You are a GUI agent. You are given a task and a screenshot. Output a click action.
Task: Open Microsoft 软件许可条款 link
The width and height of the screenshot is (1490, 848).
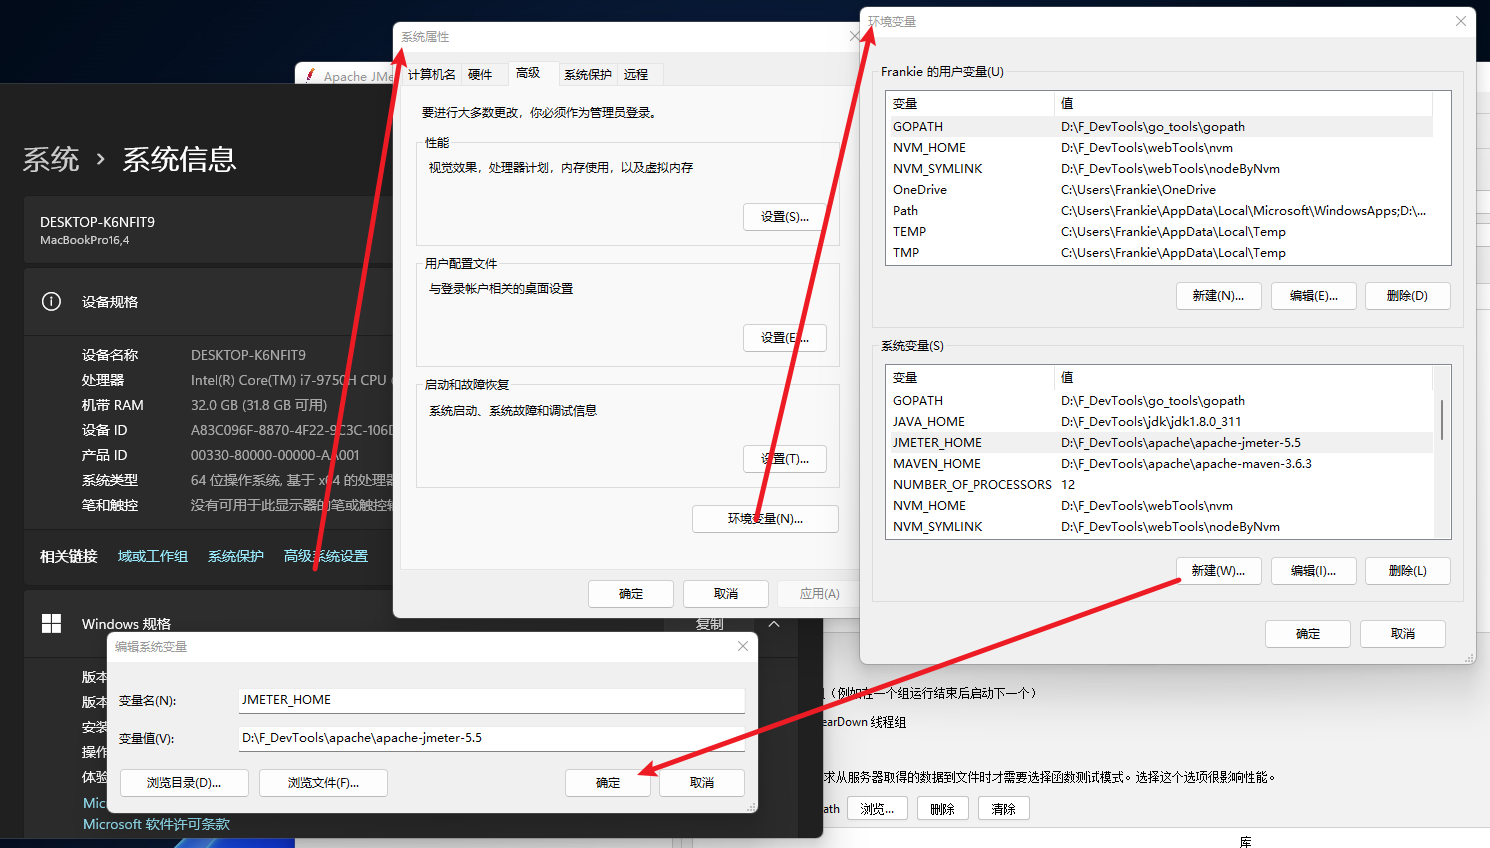click(x=156, y=824)
